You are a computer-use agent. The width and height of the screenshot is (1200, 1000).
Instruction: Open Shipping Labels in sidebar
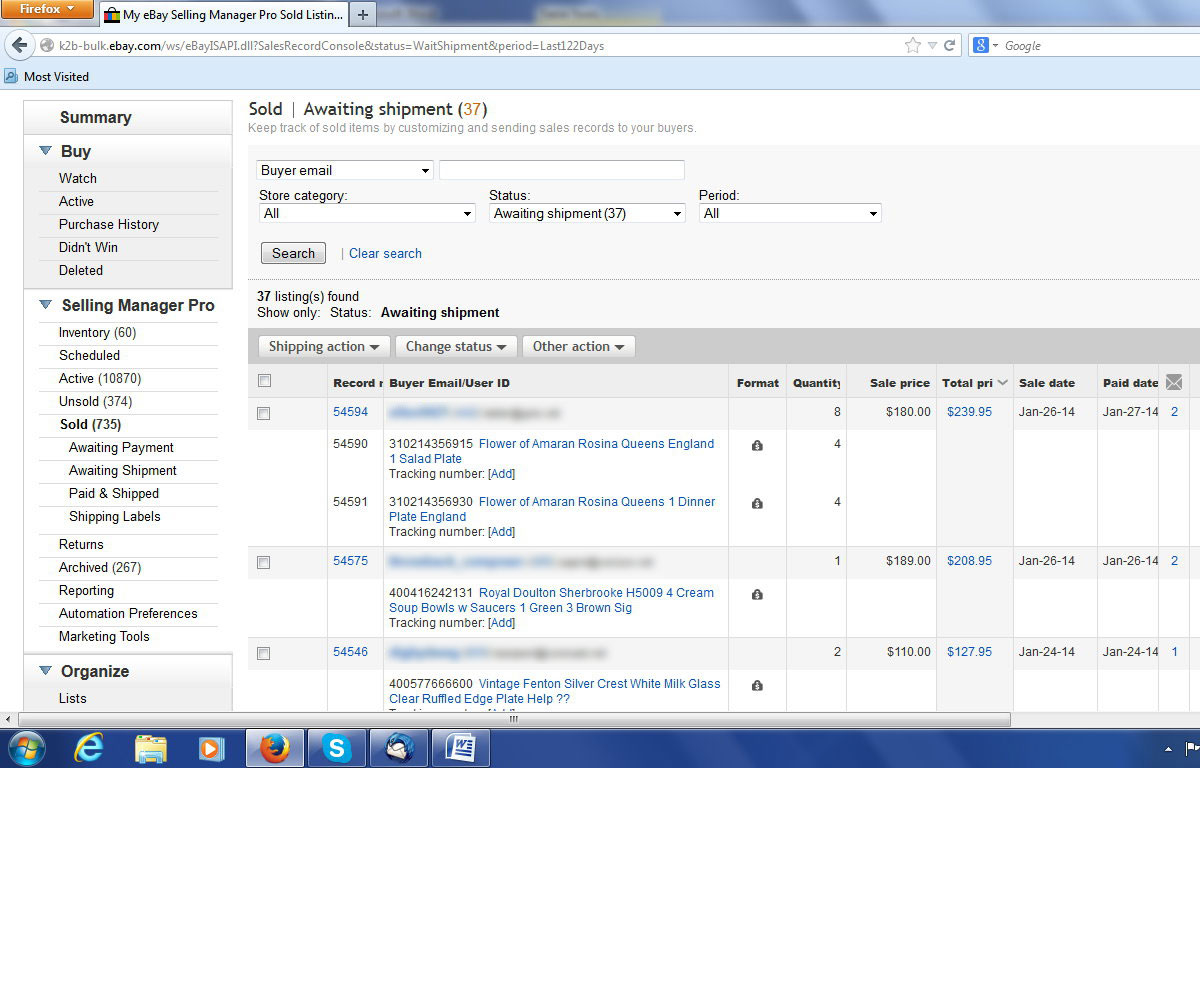pyautogui.click(x=115, y=516)
